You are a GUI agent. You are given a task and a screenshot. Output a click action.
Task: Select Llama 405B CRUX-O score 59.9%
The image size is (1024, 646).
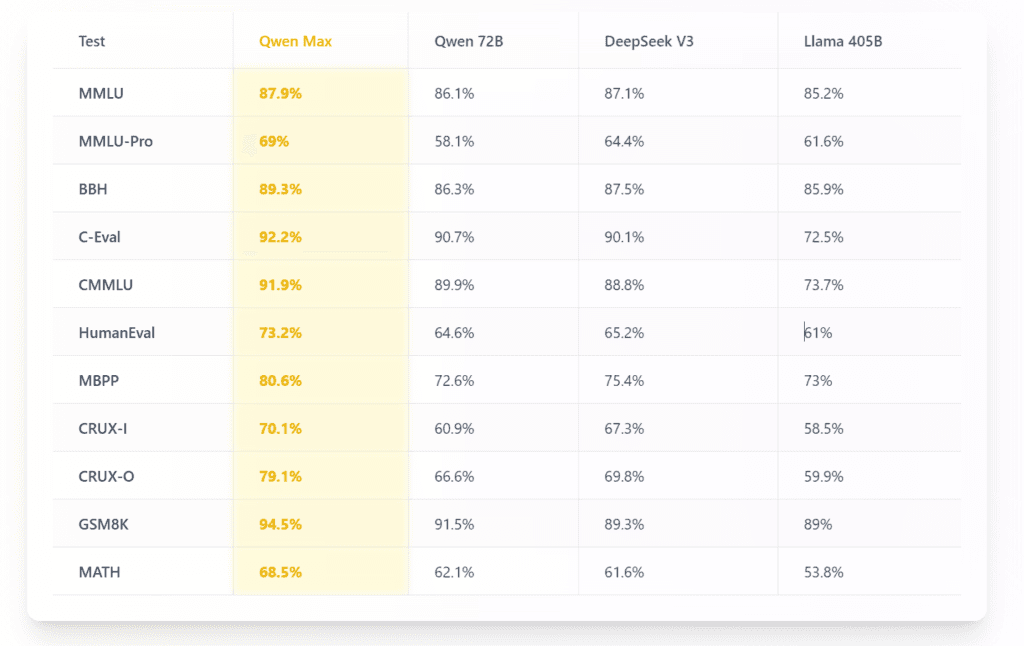[x=823, y=476]
